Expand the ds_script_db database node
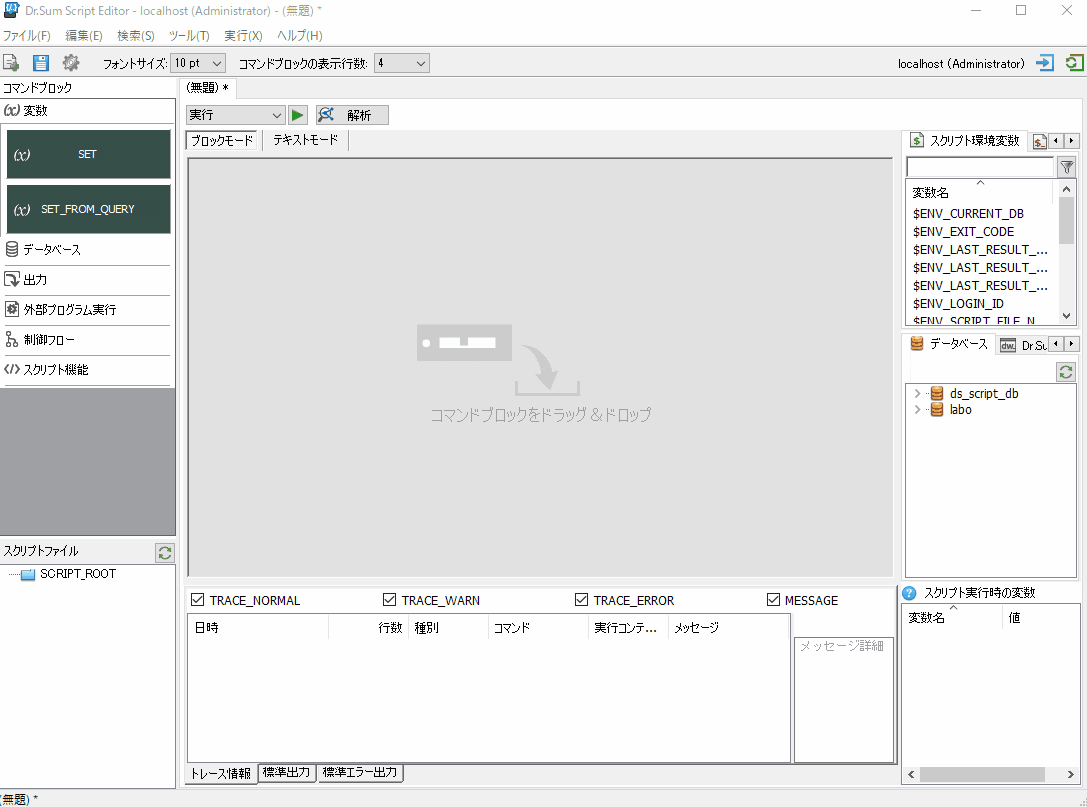Viewport: 1087px width, 807px height. (918, 393)
